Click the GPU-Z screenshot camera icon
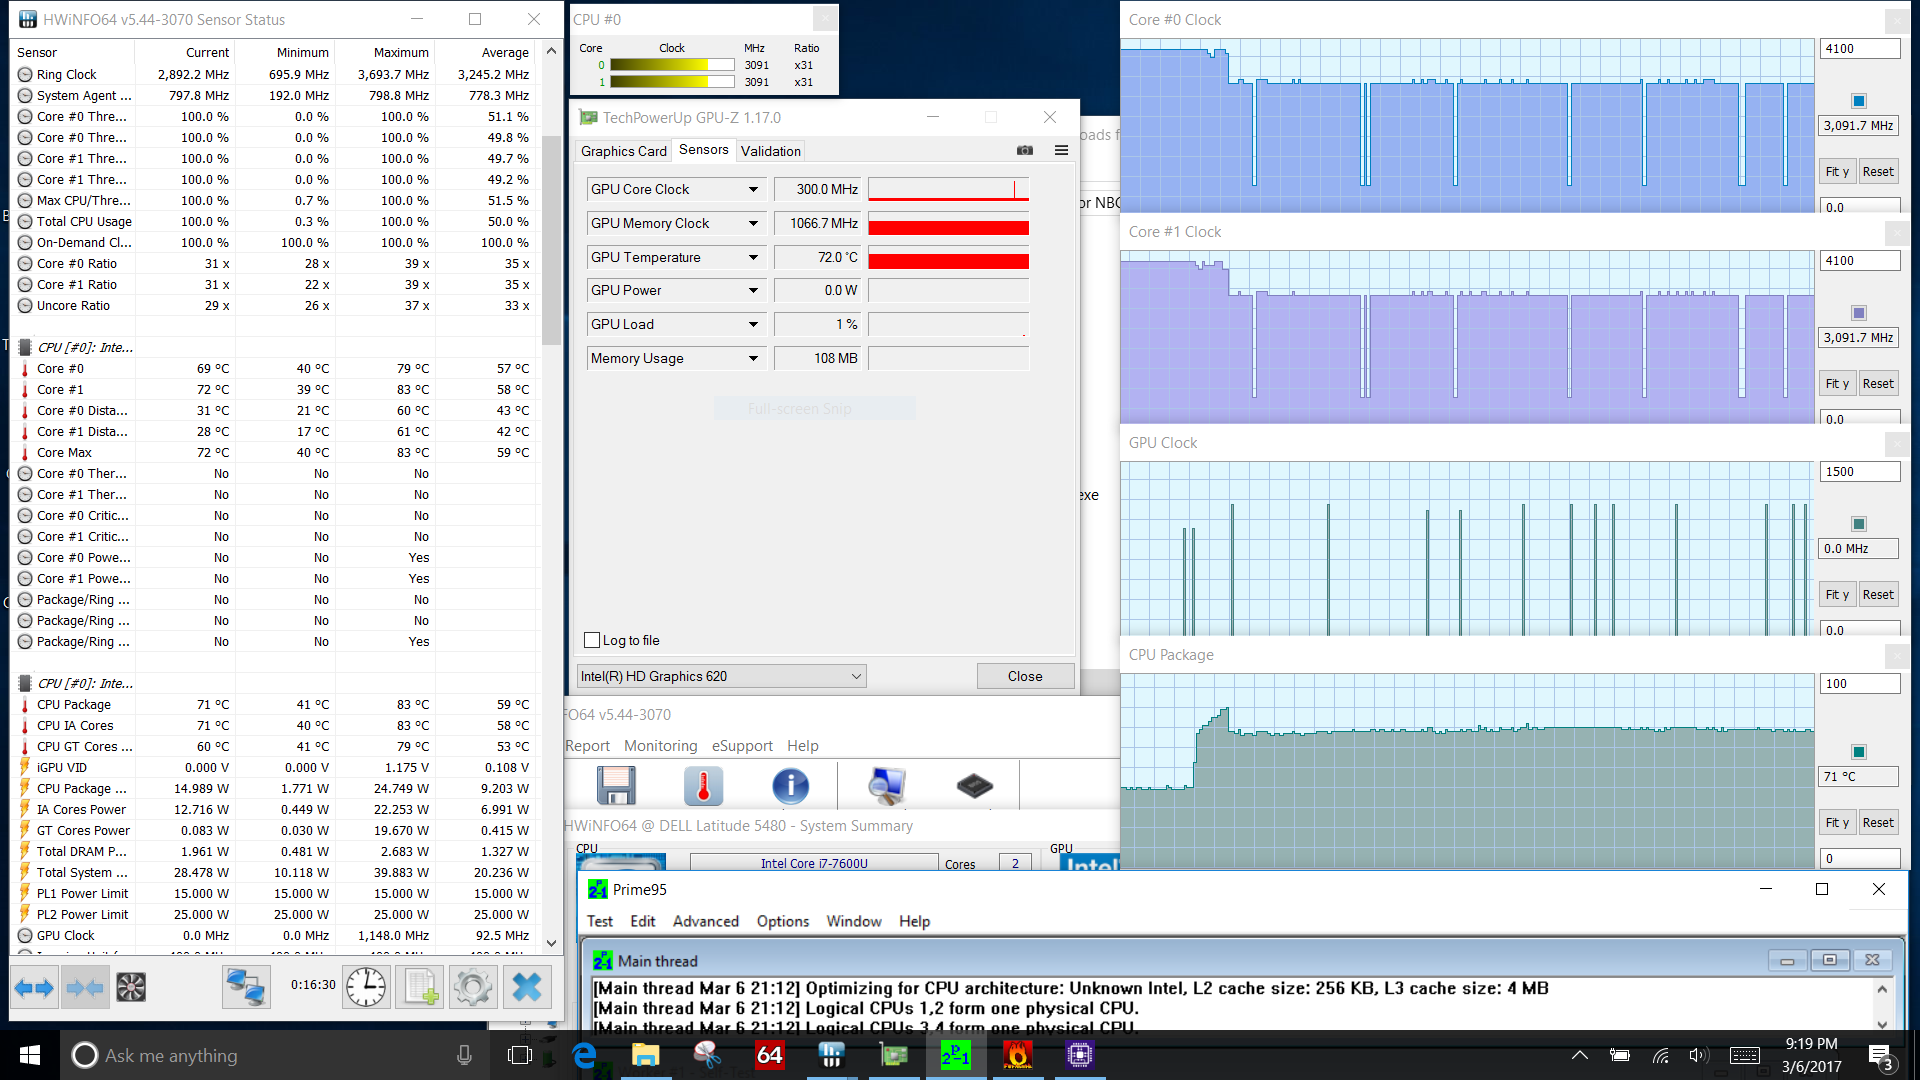Screen dimensions: 1920x1080 (1025, 150)
